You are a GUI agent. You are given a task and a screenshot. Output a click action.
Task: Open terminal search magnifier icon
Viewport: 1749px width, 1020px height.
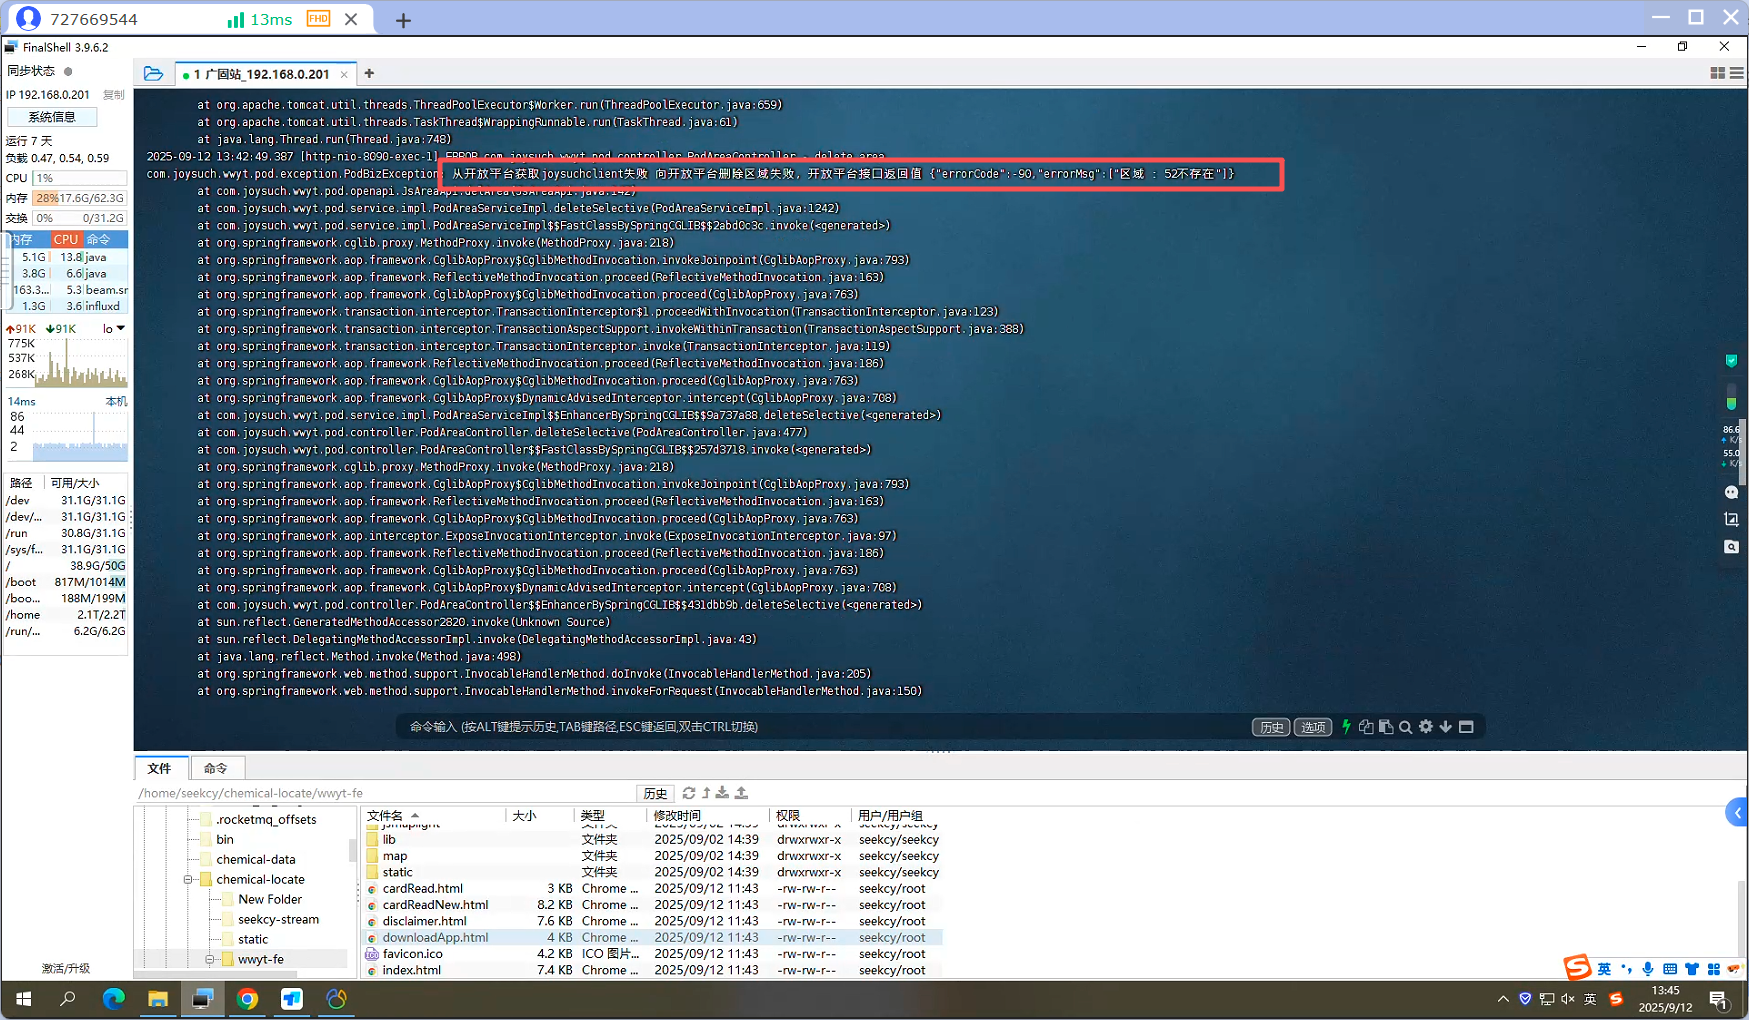click(1406, 727)
